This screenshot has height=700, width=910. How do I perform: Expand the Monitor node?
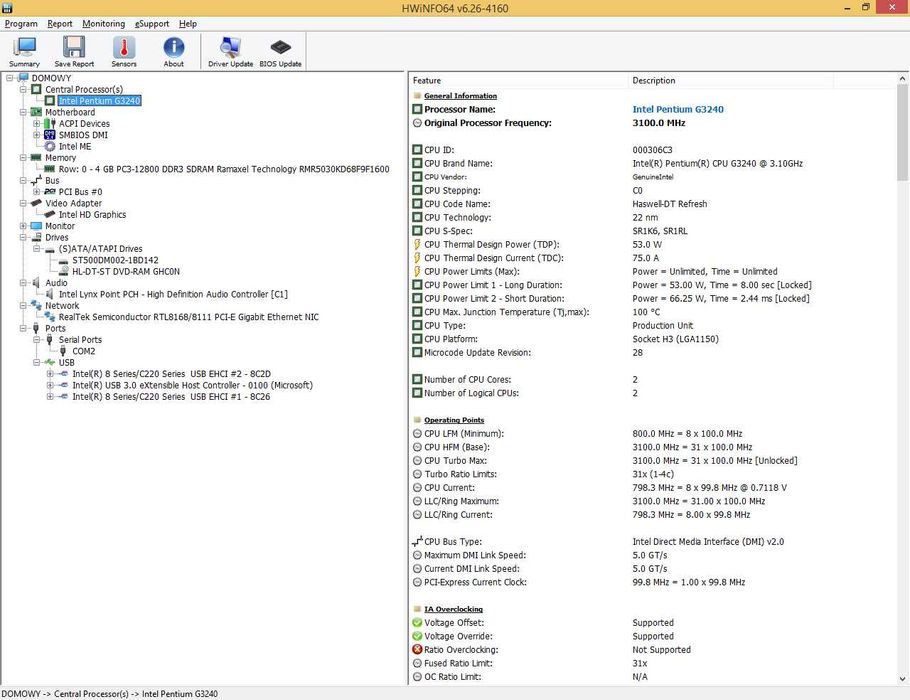[23, 226]
